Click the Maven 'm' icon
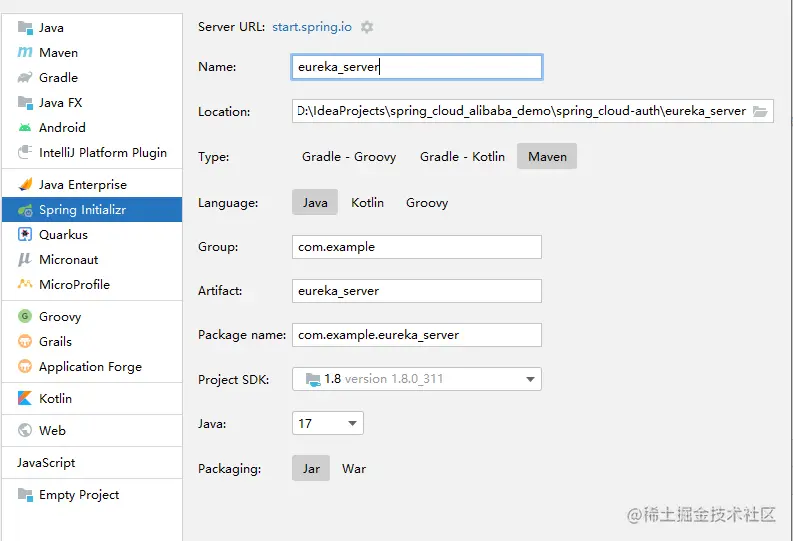 [x=25, y=52]
